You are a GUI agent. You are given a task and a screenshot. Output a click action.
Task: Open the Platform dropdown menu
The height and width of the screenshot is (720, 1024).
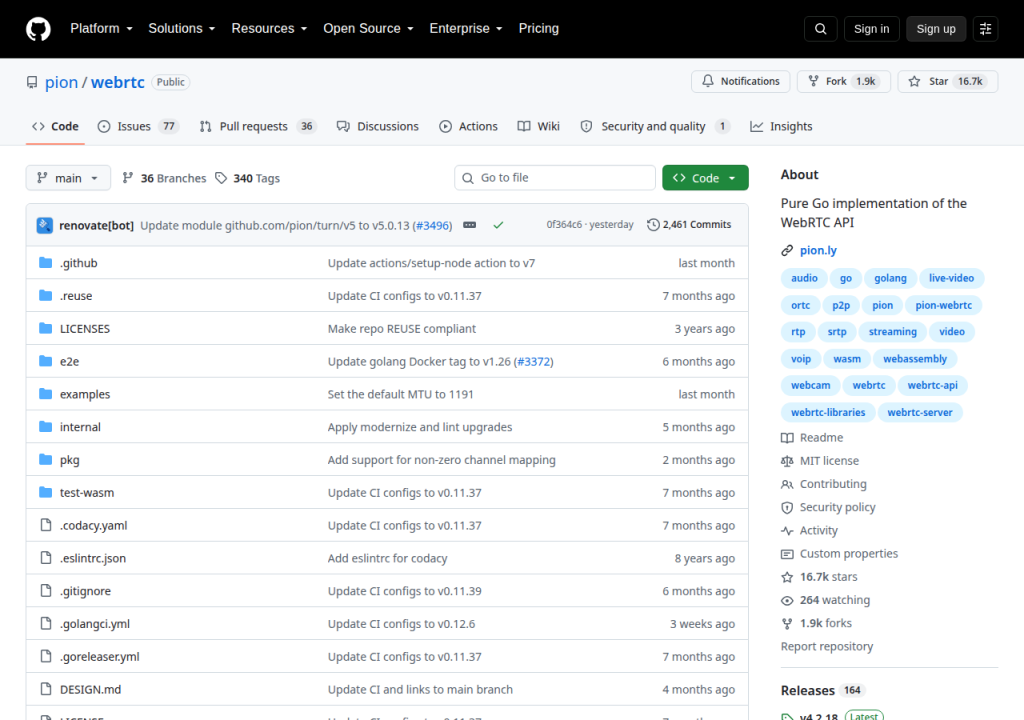[101, 29]
